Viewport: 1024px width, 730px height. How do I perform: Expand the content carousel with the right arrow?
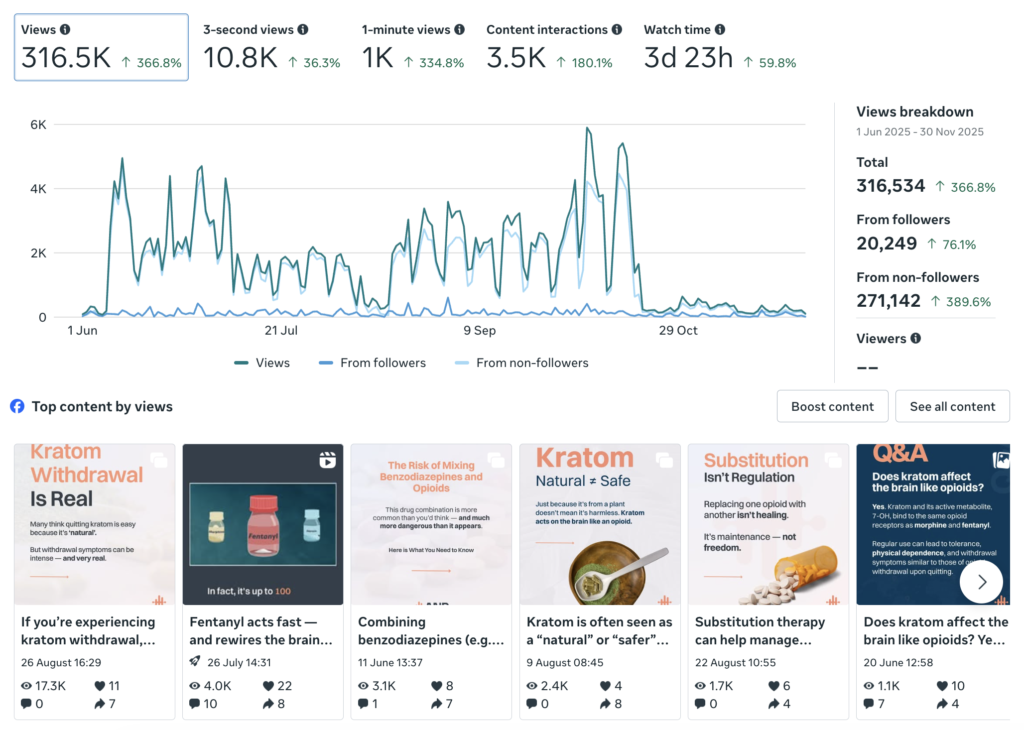point(981,581)
